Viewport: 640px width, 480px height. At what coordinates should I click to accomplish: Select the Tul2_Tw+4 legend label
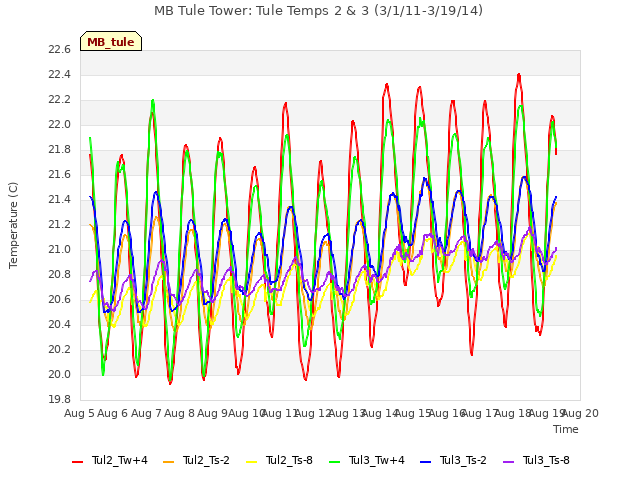click(x=120, y=460)
